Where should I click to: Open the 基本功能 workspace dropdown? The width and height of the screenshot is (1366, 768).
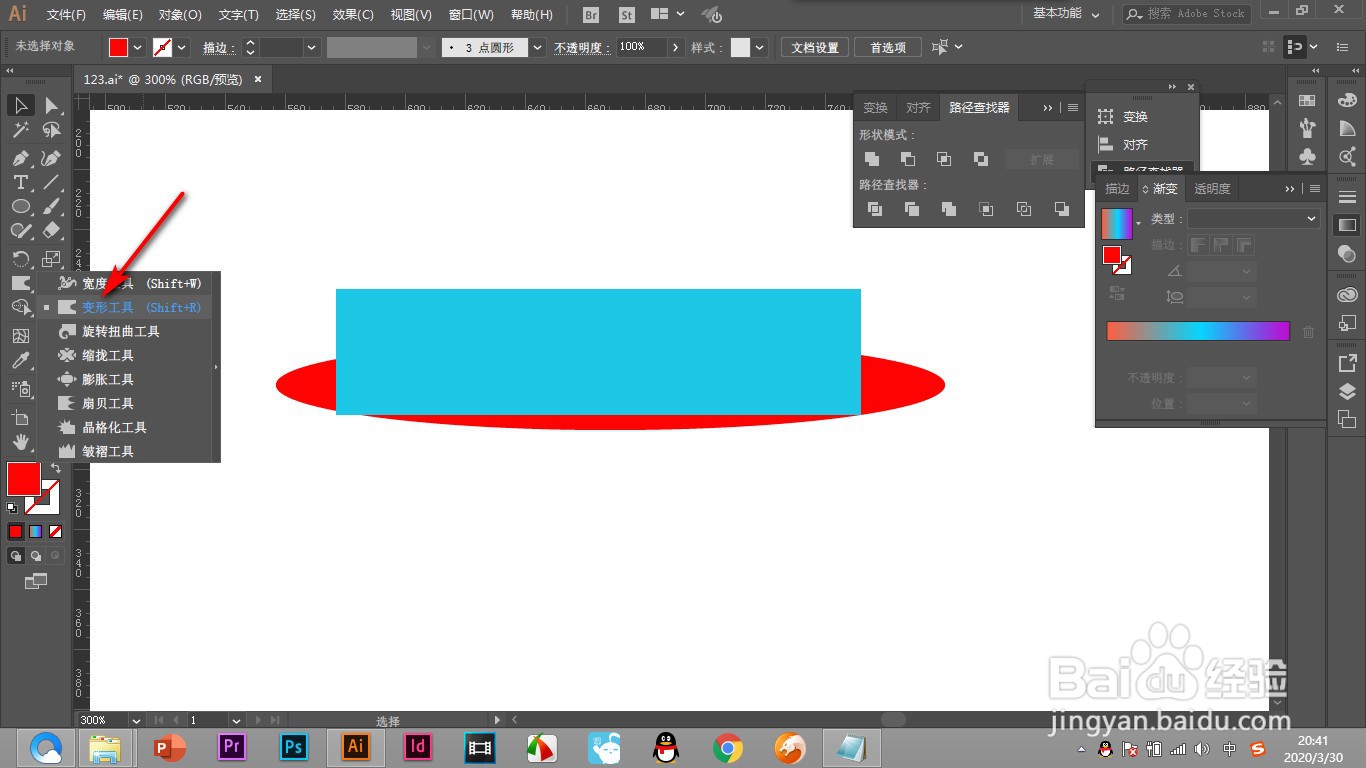coord(1066,14)
